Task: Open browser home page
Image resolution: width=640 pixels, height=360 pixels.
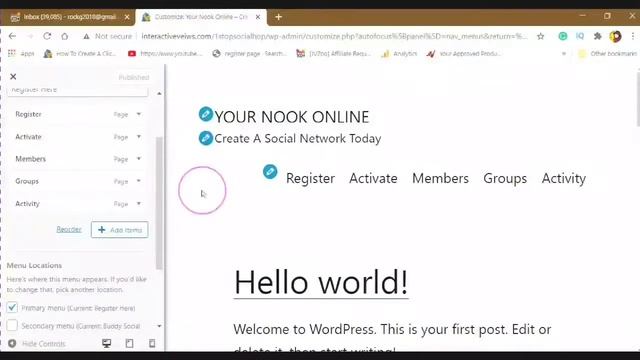Action: (x=64, y=36)
